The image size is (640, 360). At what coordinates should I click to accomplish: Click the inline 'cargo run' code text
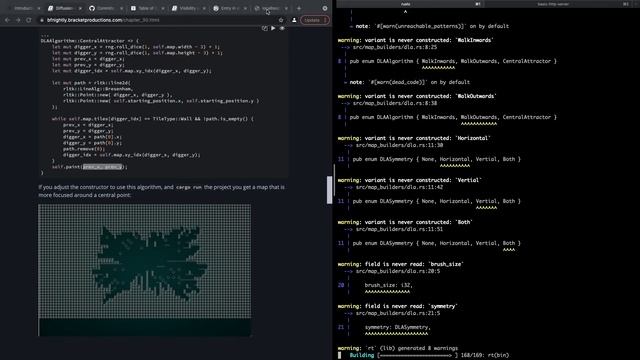tap(189, 187)
